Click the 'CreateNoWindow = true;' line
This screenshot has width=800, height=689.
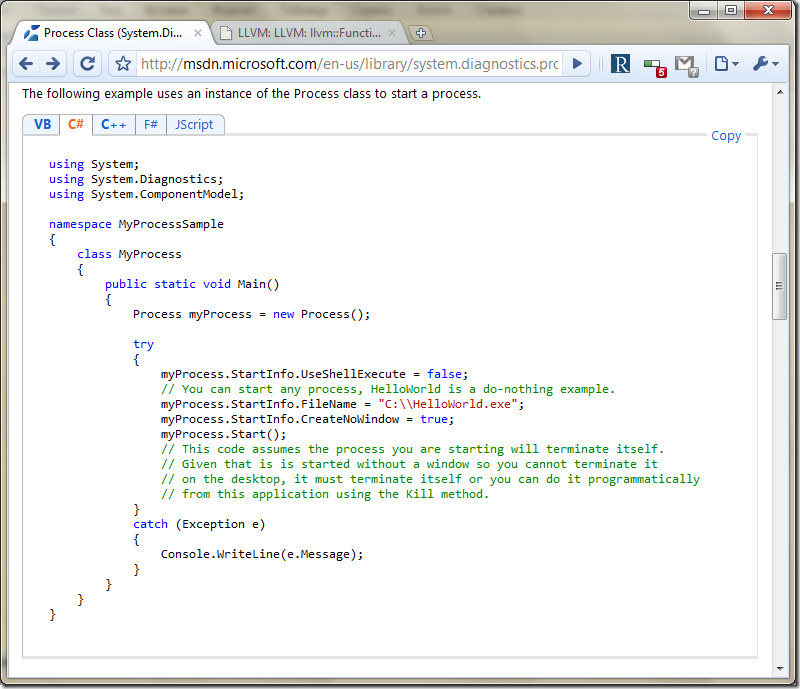tap(307, 419)
